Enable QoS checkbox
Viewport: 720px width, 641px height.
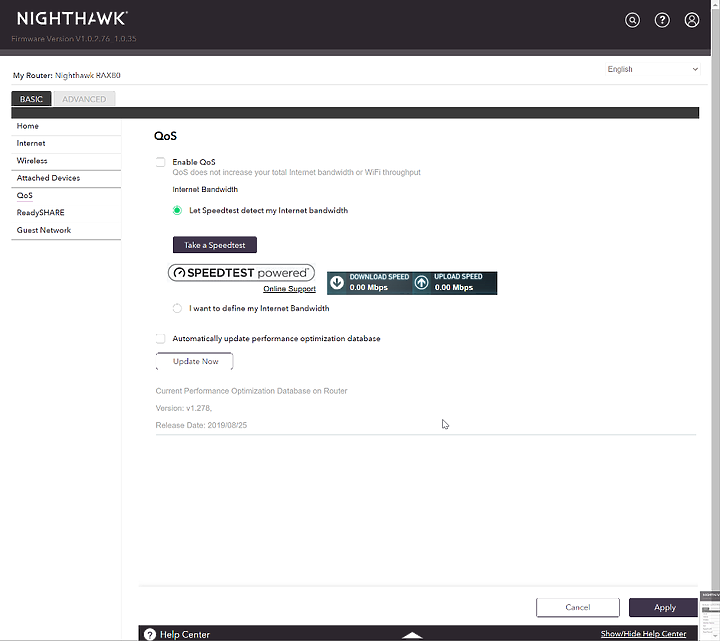click(x=160, y=162)
